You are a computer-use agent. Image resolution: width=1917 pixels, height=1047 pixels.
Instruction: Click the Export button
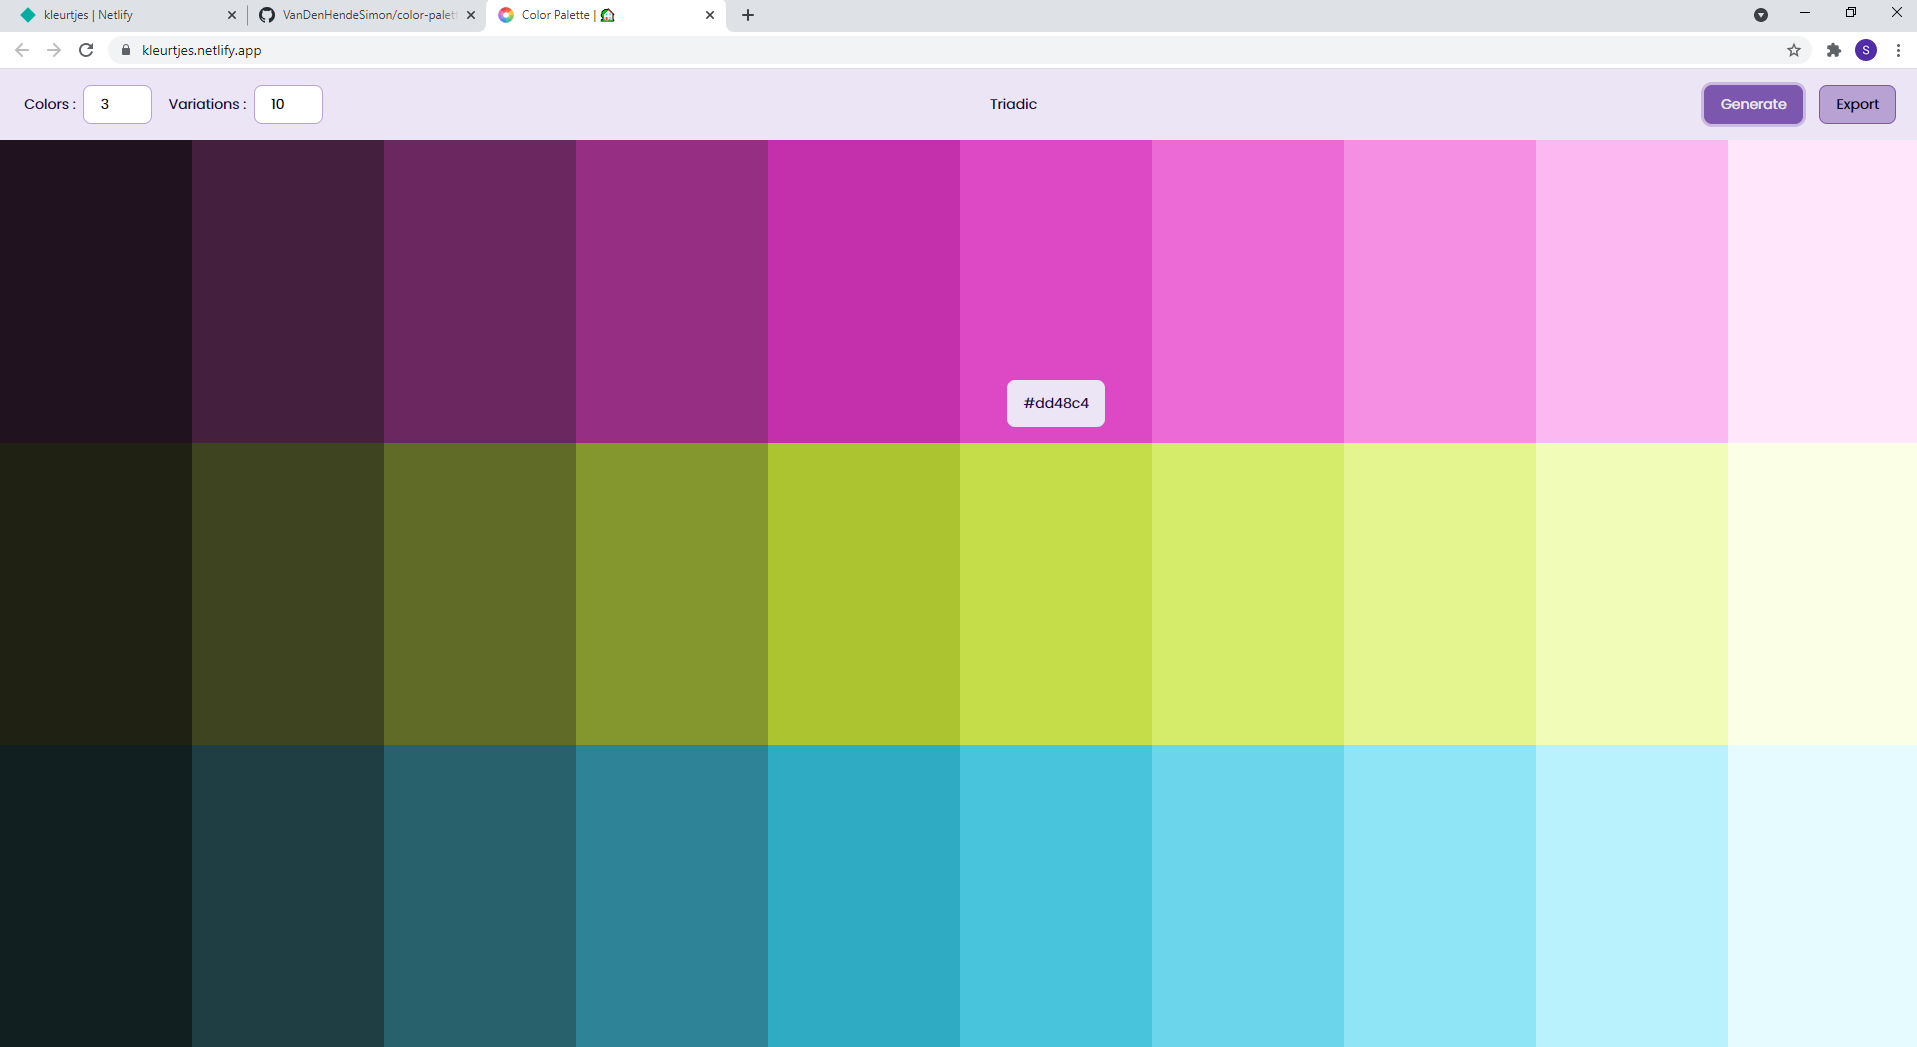click(x=1857, y=104)
